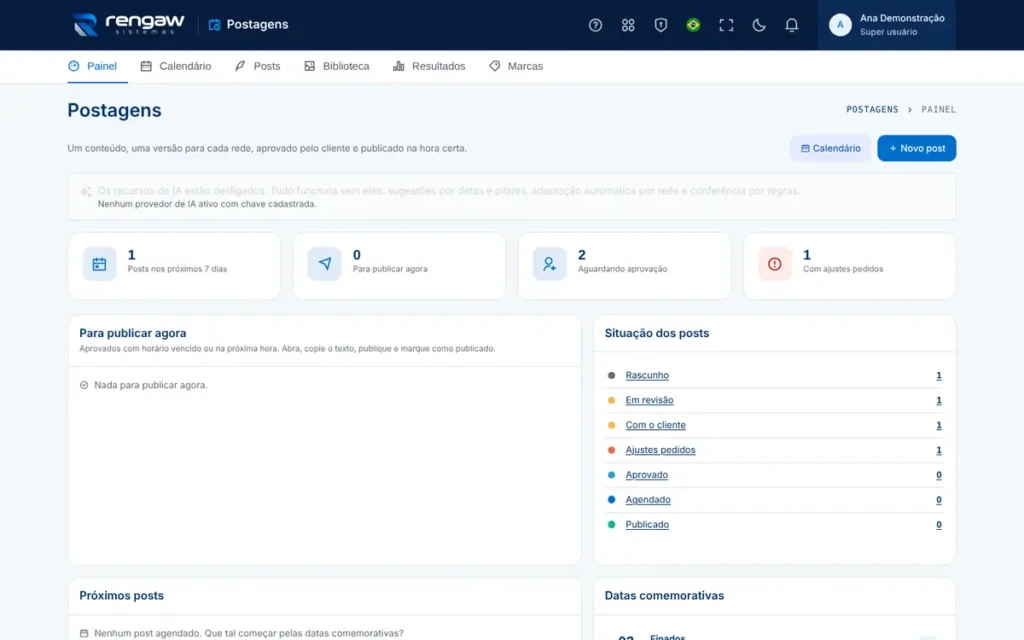Click the red alert icon for adjustments
Viewport: 1024px width, 640px height.
775,264
